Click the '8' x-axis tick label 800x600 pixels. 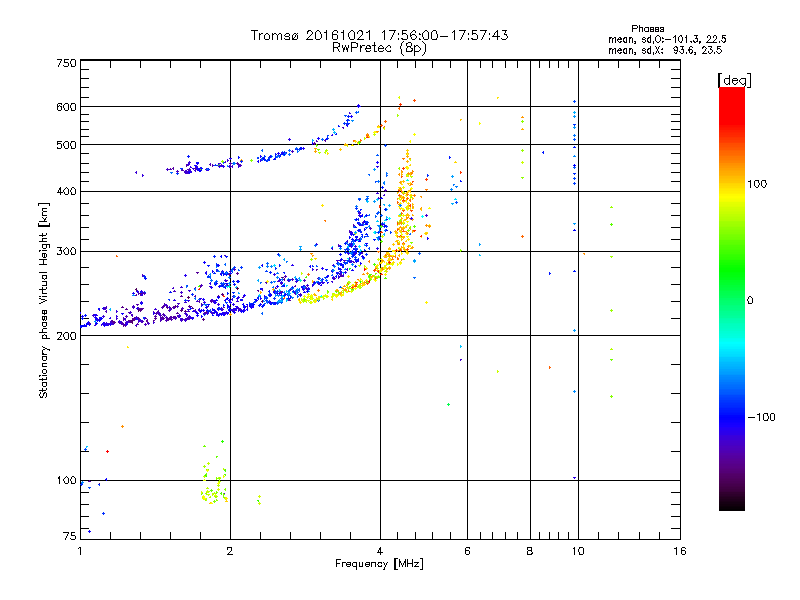tap(530, 551)
